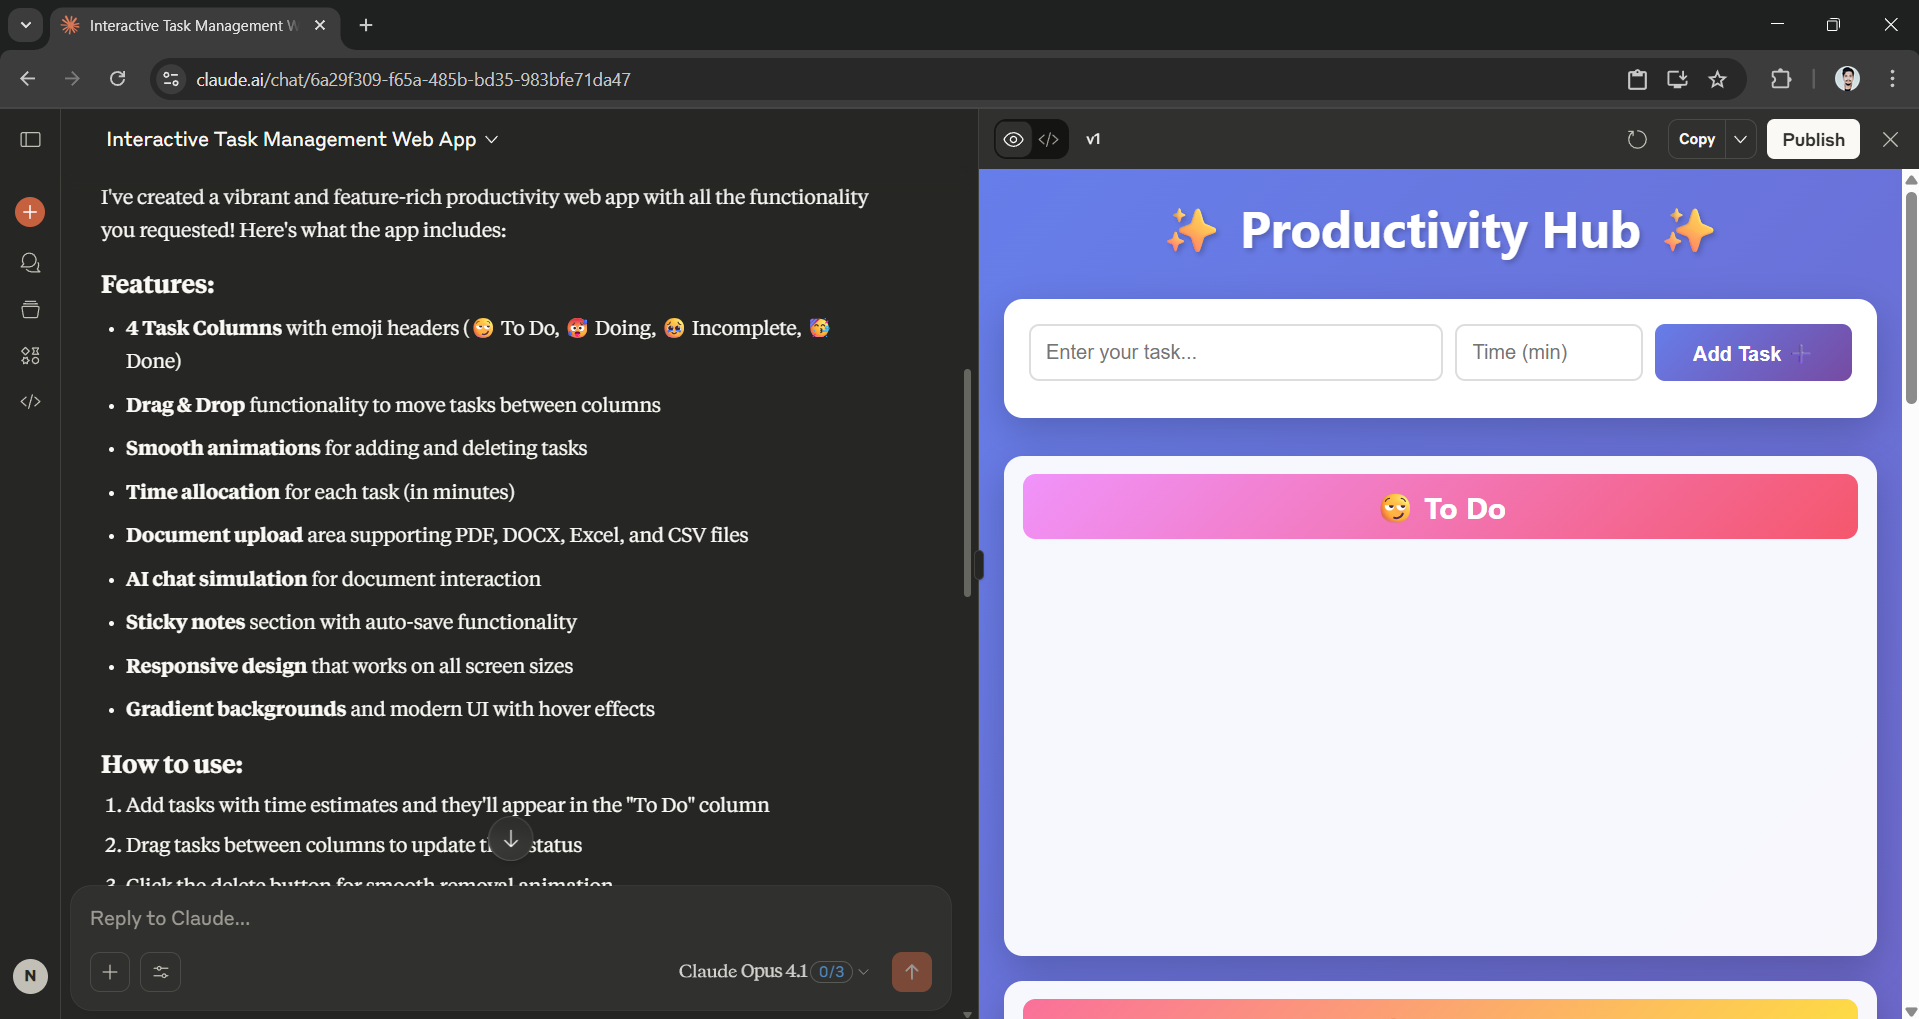The image size is (1919, 1019).
Task: Open the Projects icon in the sidebar
Action: 31,309
